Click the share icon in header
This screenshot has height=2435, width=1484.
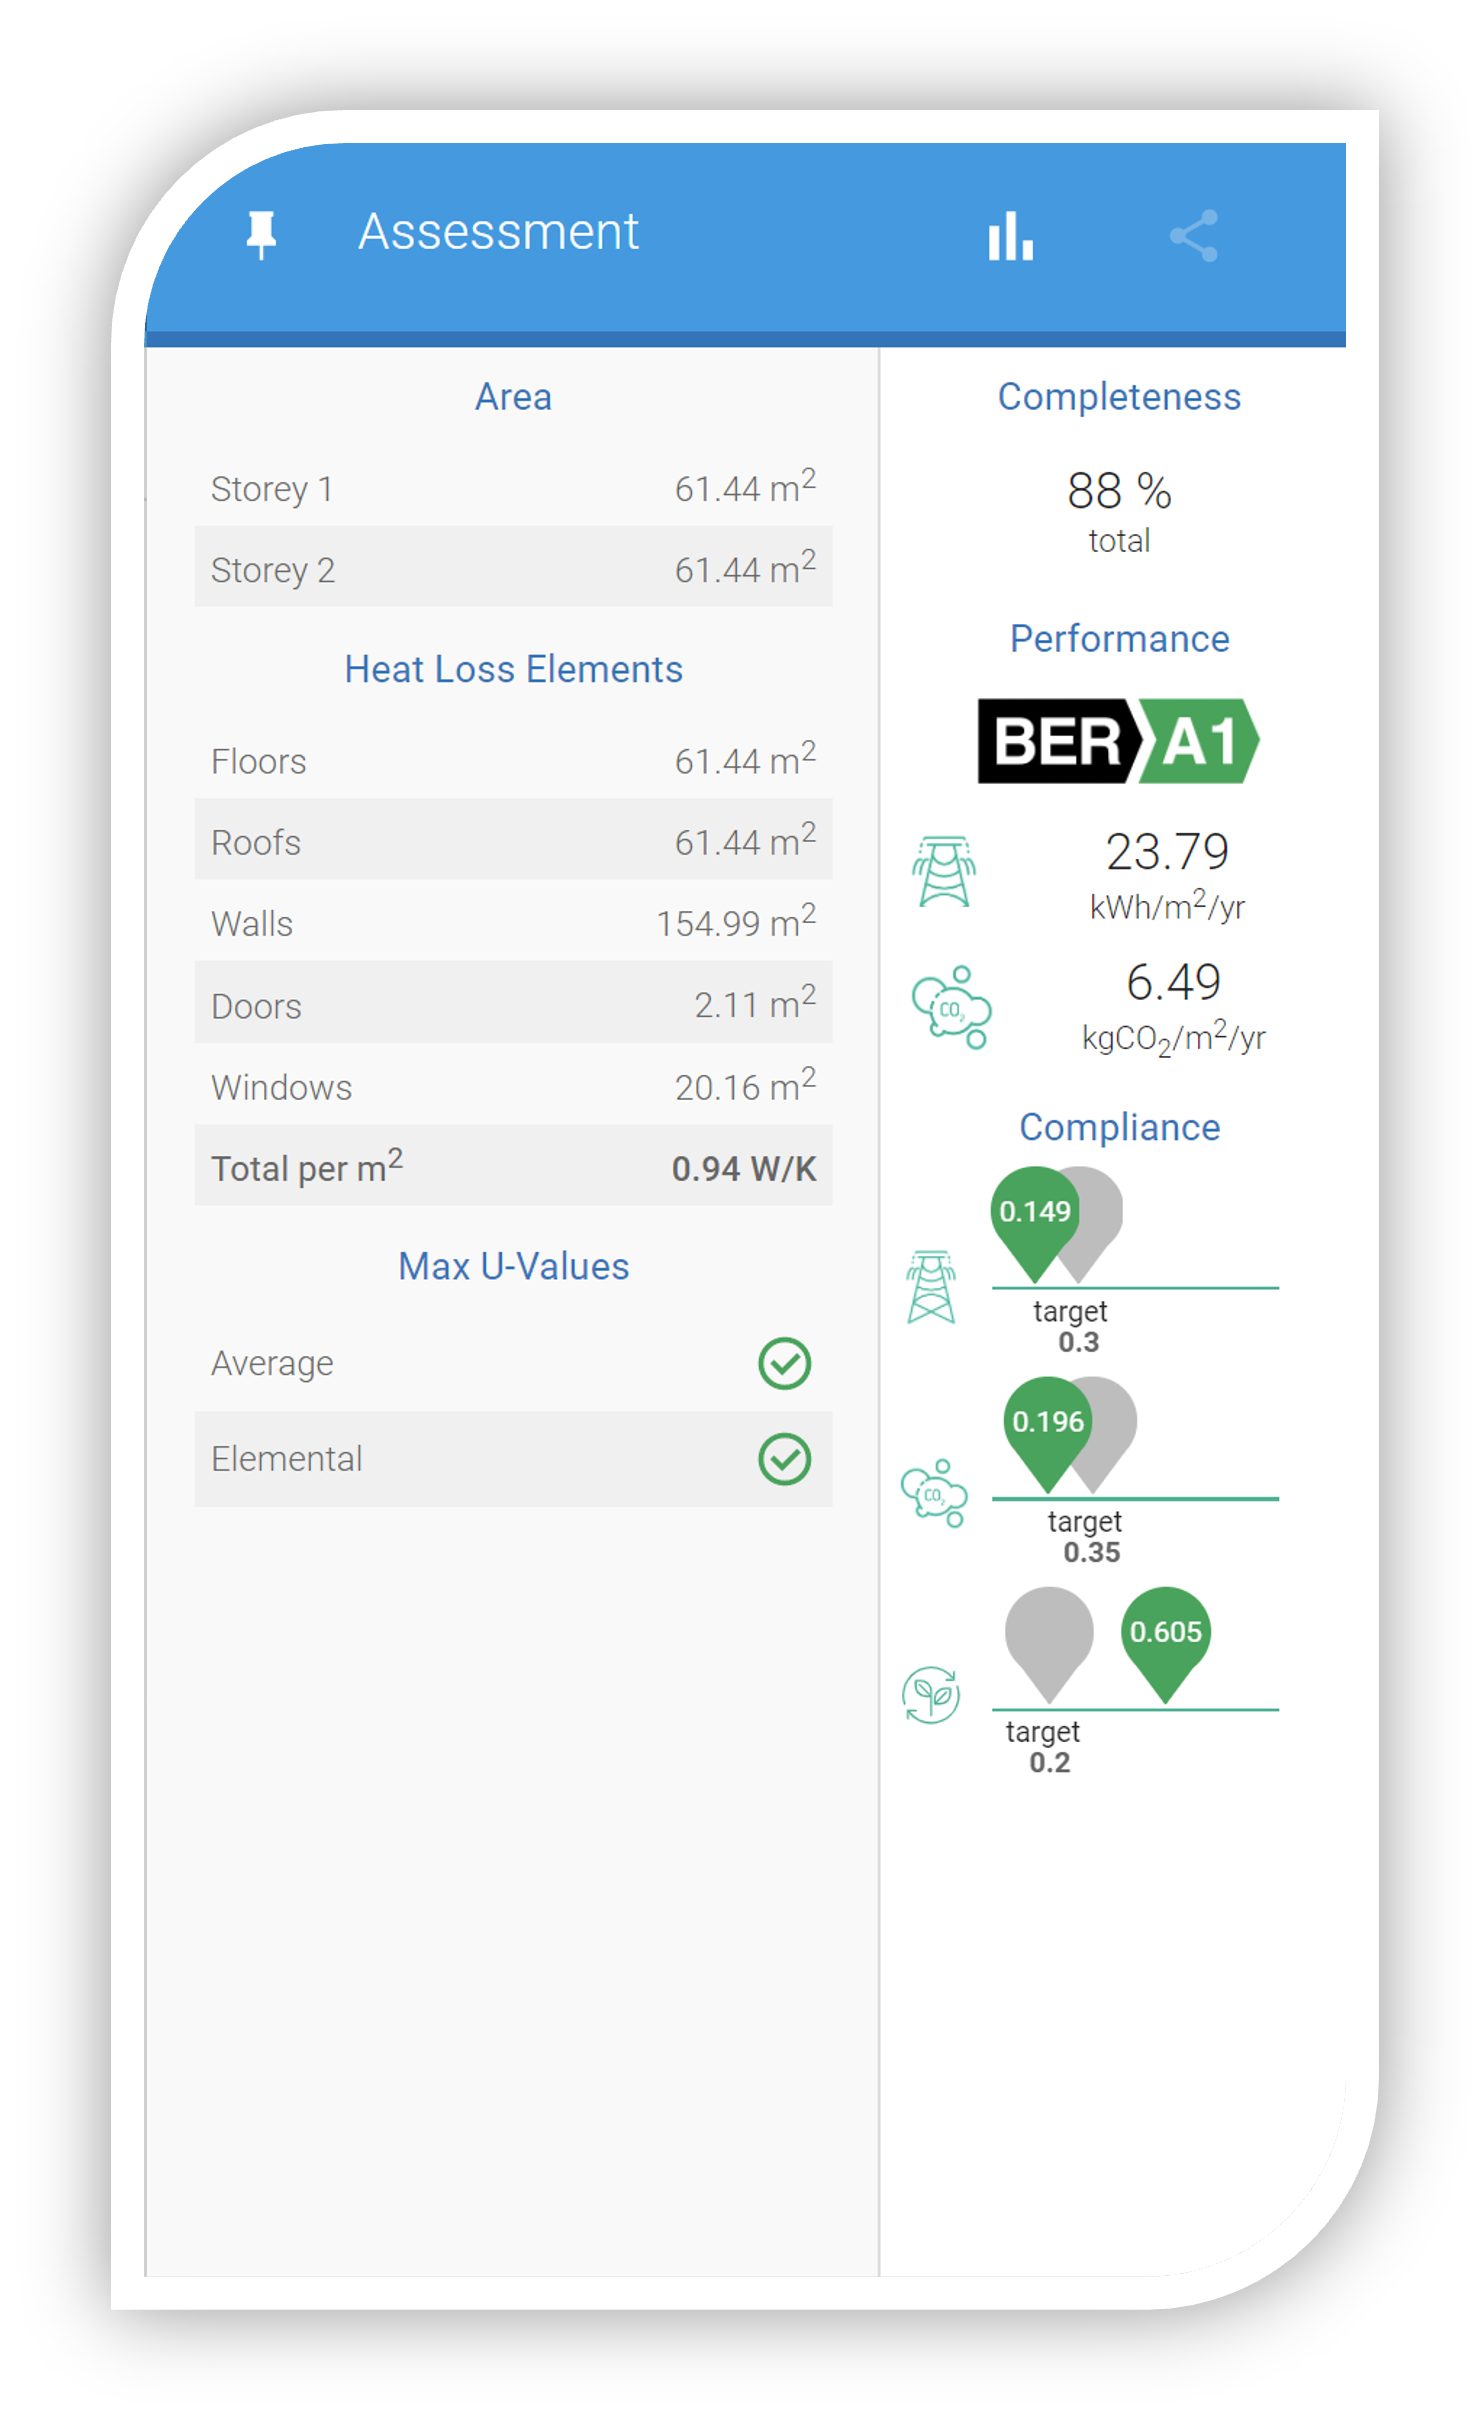tap(1194, 236)
